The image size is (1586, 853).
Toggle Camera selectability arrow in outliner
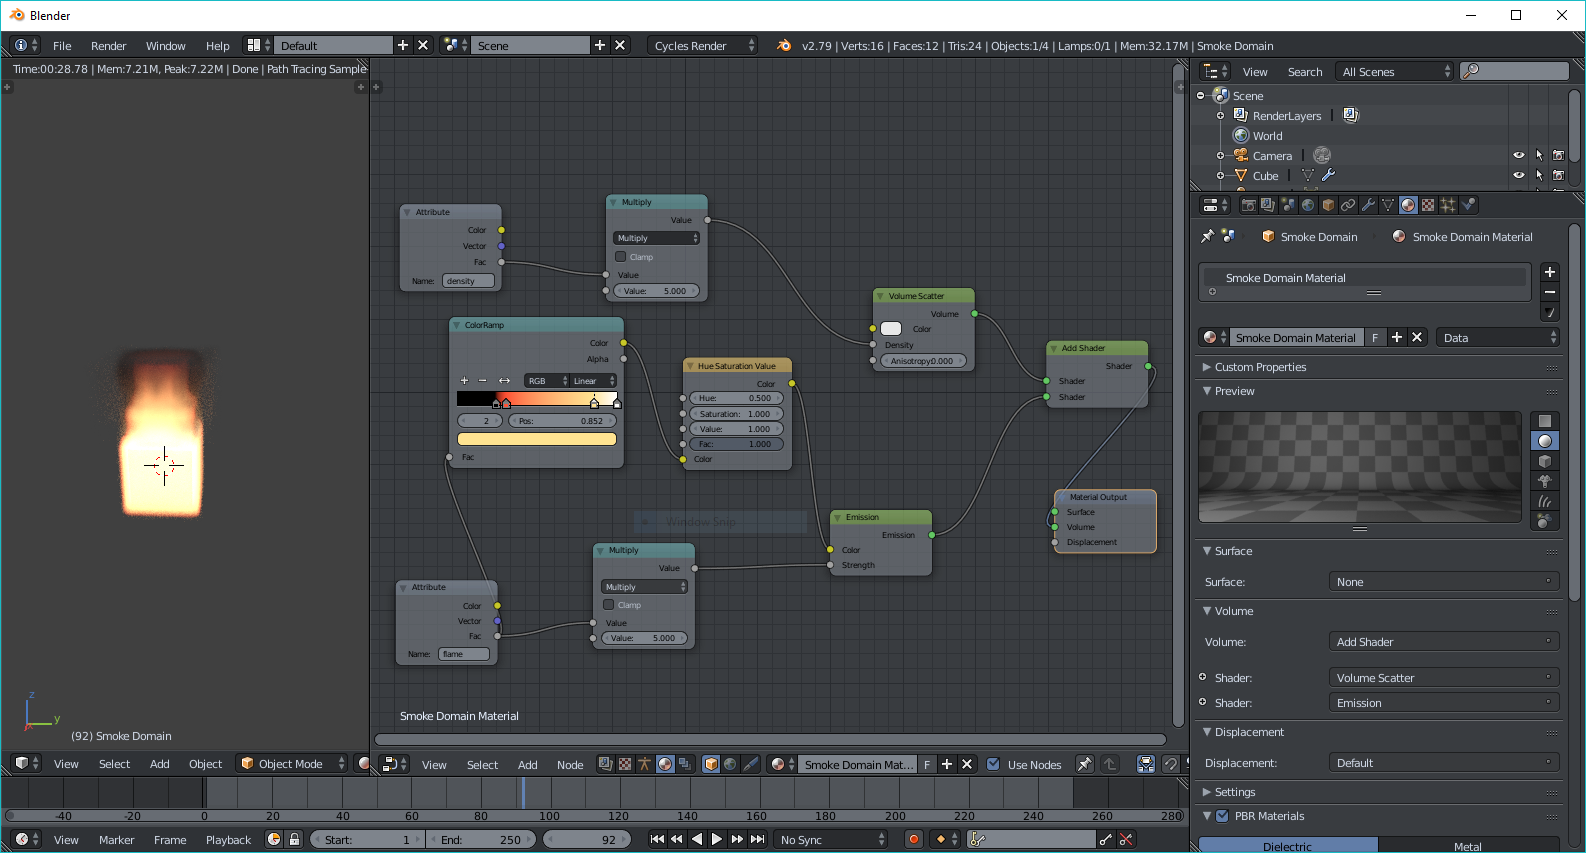pyautogui.click(x=1539, y=155)
